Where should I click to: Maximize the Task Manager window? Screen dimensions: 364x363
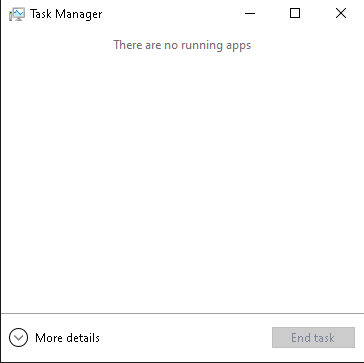295,14
